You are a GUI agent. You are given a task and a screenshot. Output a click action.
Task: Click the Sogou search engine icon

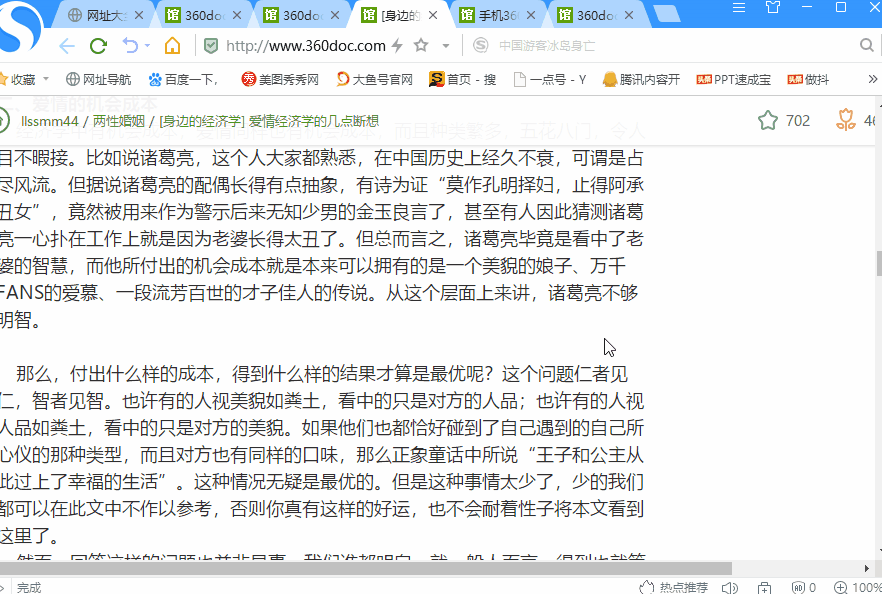(480, 45)
